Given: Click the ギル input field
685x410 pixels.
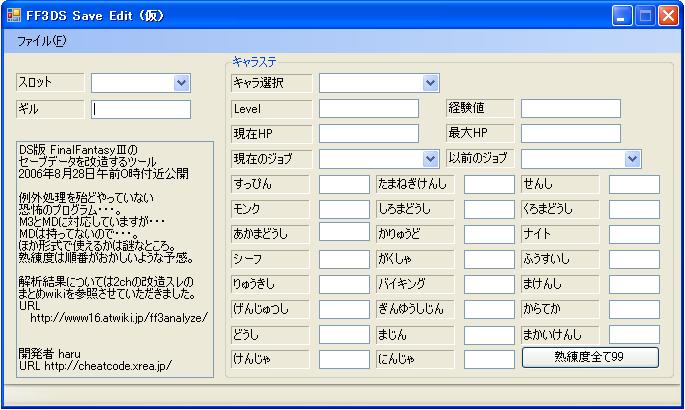Looking at the screenshot, I should (141, 109).
